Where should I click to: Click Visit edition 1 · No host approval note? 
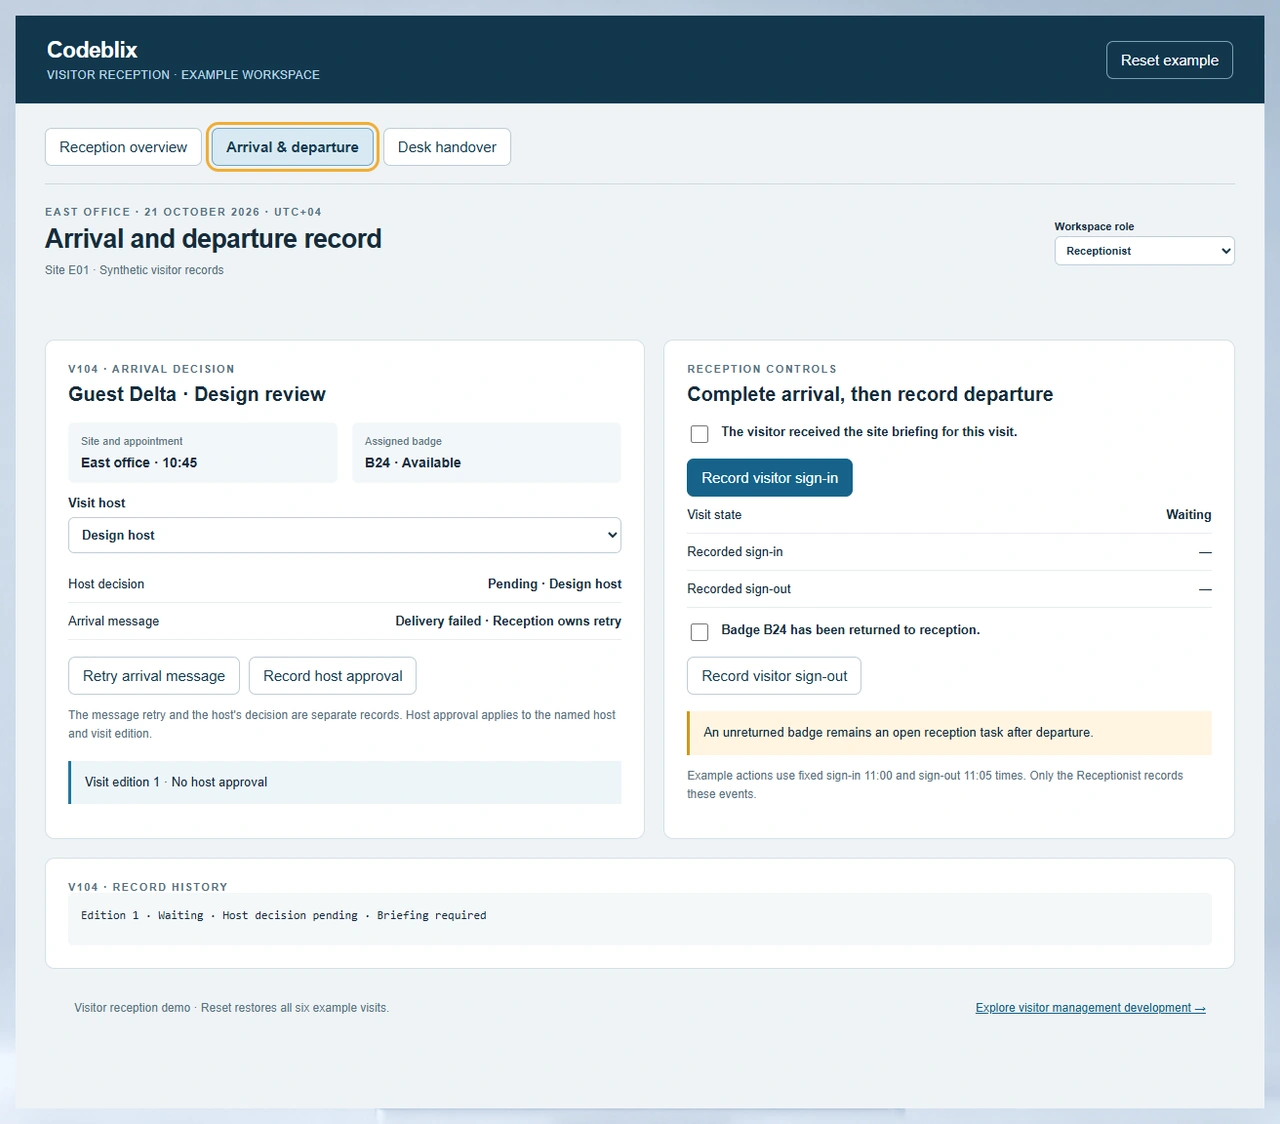click(x=345, y=782)
